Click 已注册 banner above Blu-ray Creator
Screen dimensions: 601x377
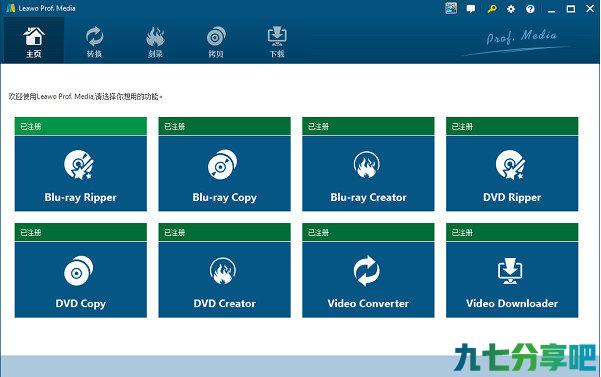coord(368,126)
